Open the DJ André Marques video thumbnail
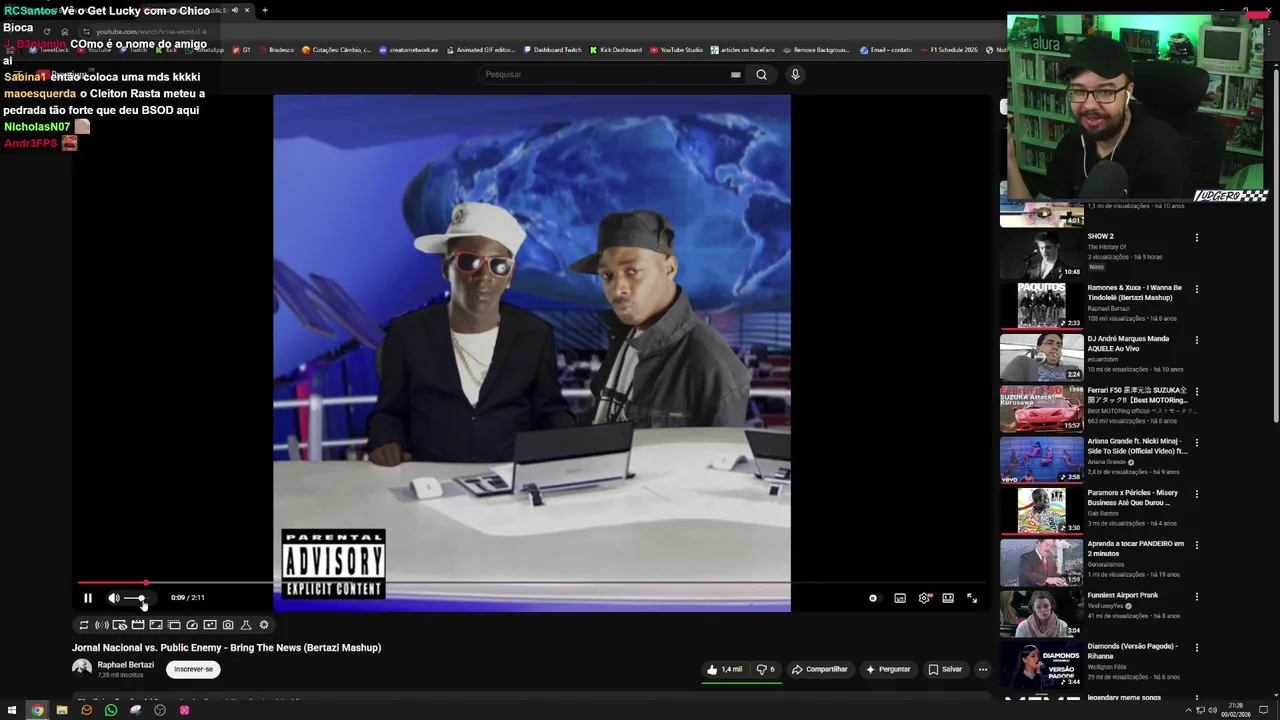 click(x=1041, y=357)
